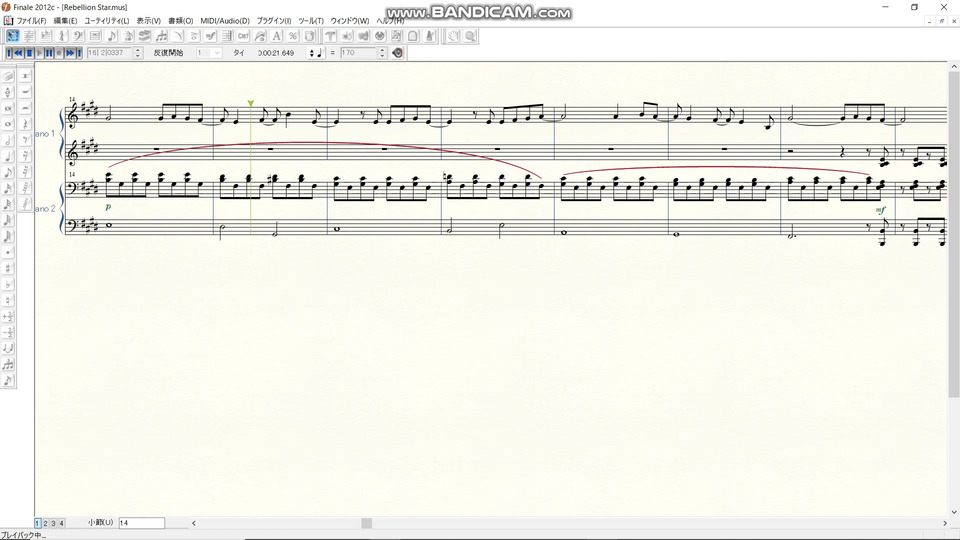
Task: Click the horizontal scrollbar thumb
Action: (367, 523)
